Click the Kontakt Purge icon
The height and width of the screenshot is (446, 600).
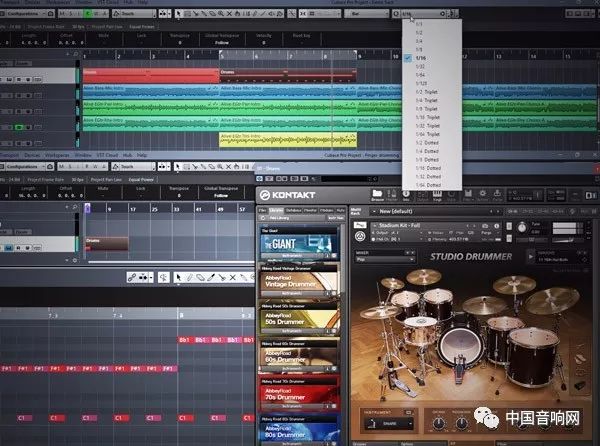(497, 195)
